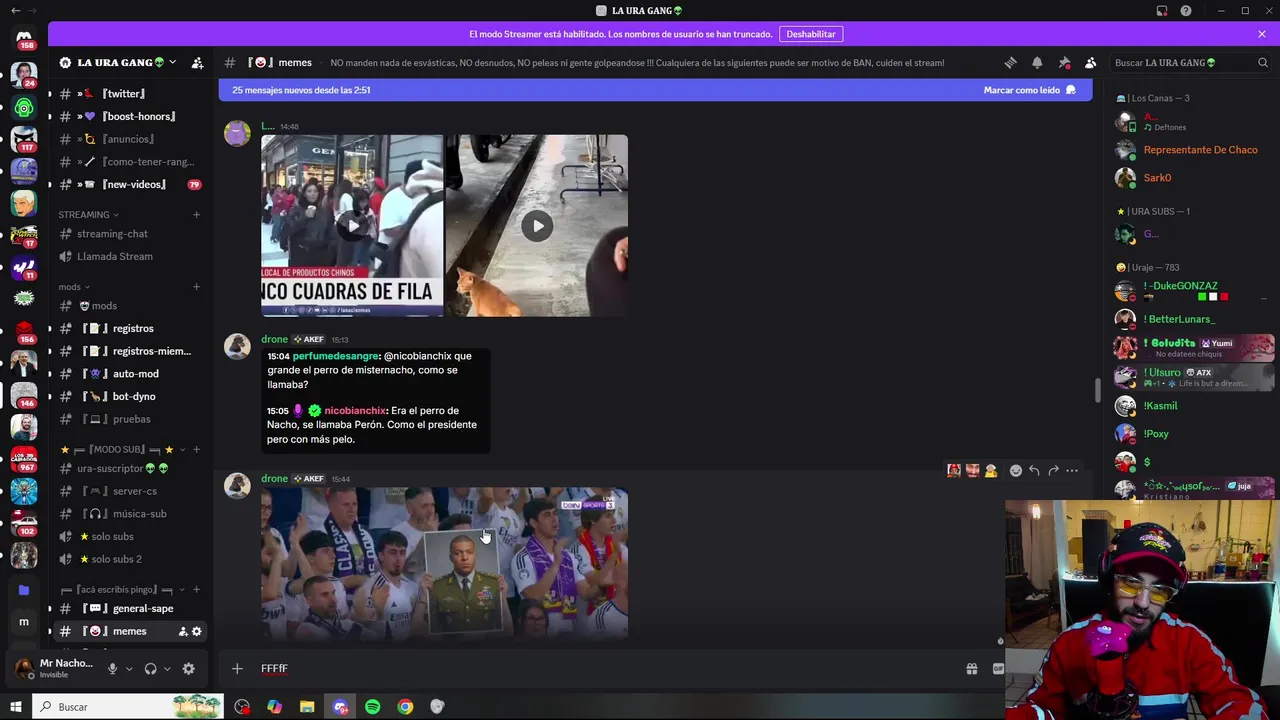Image resolution: width=1280 pixels, height=720 pixels.
Task: Open Windows Start menu
Action: [x=15, y=707]
